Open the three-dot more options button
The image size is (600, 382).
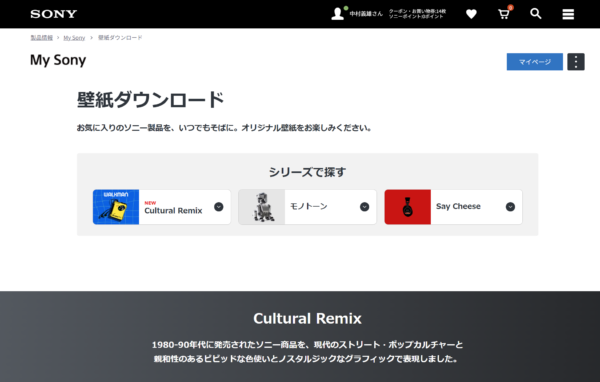(x=576, y=62)
